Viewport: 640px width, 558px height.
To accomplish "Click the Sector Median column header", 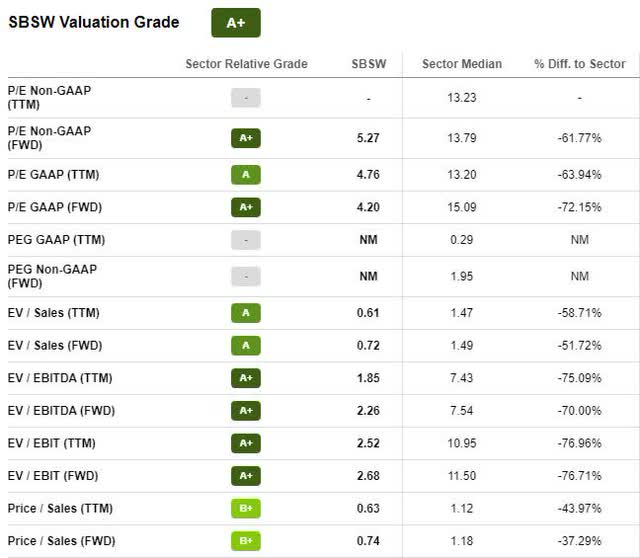I will 462,64.
